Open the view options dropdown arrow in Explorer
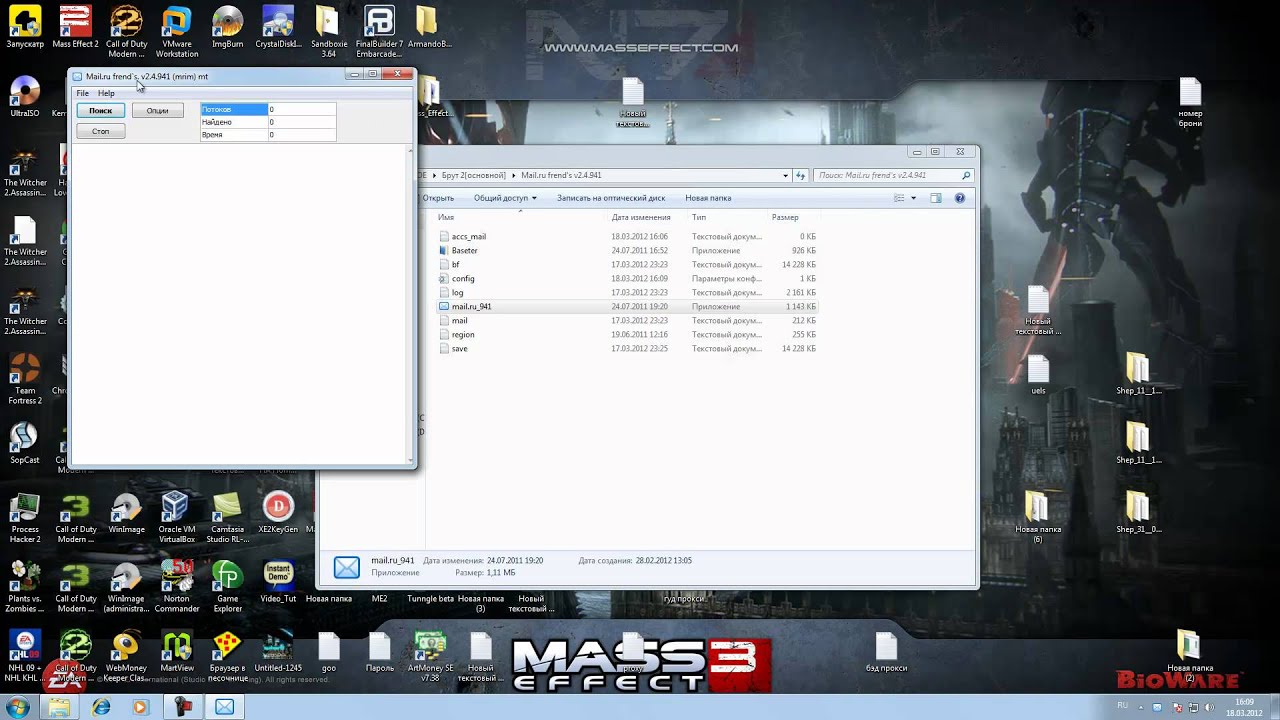The height and width of the screenshot is (720, 1280). coord(913,198)
